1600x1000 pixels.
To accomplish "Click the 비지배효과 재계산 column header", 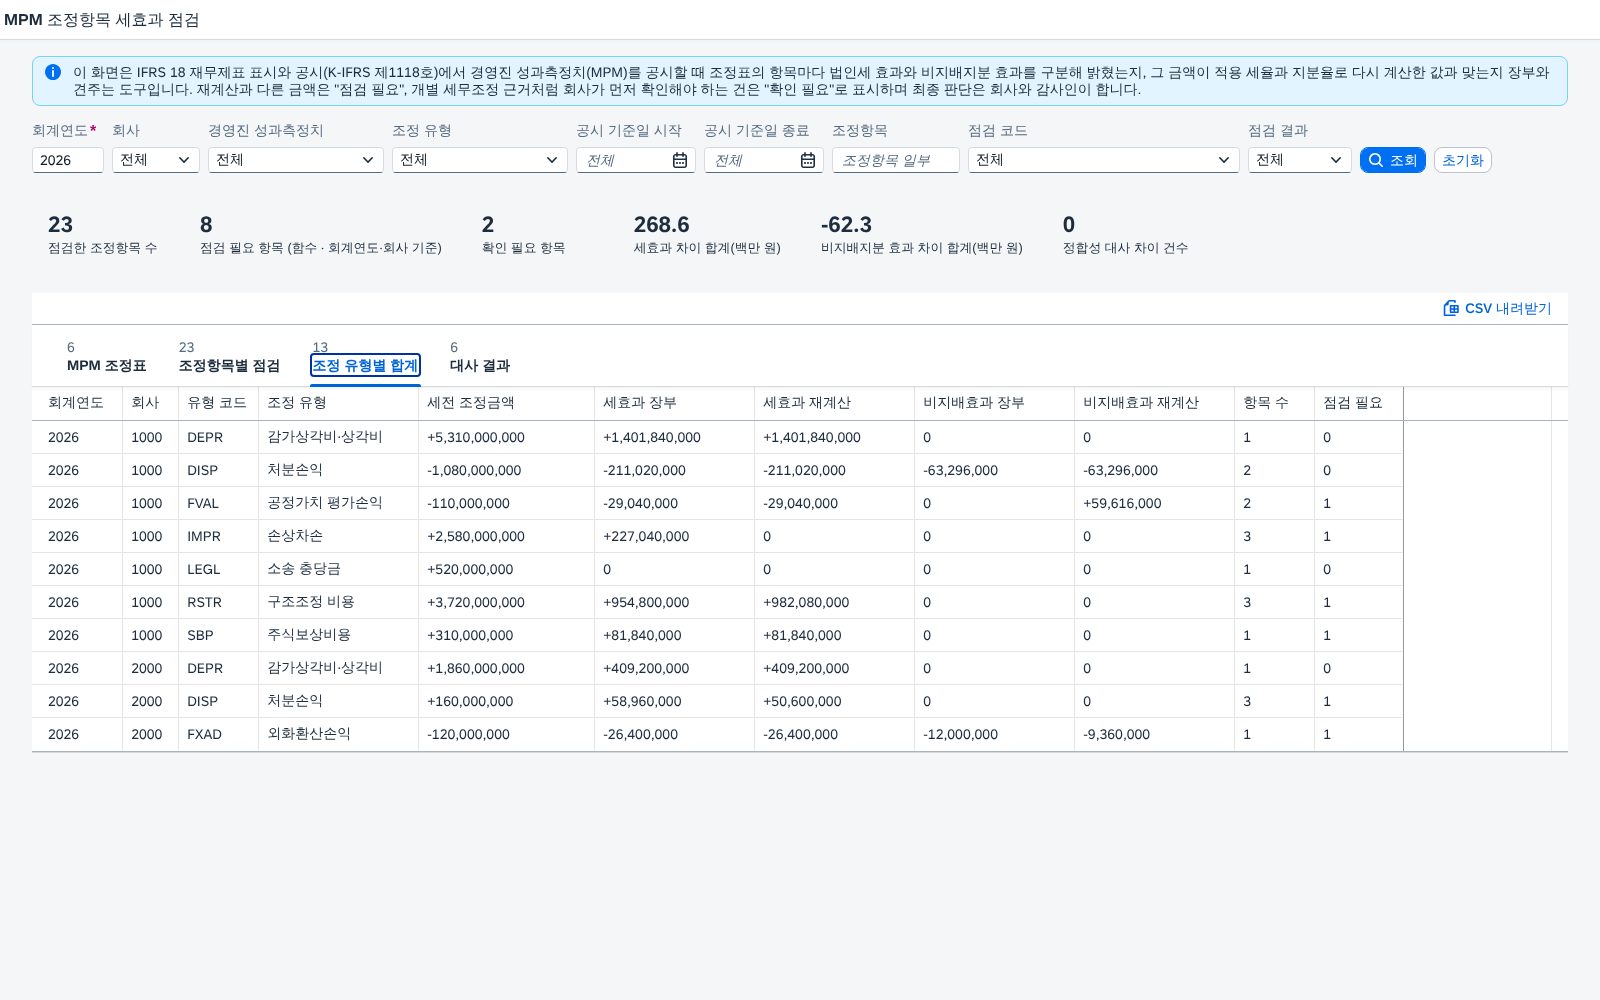I will (x=1154, y=403).
